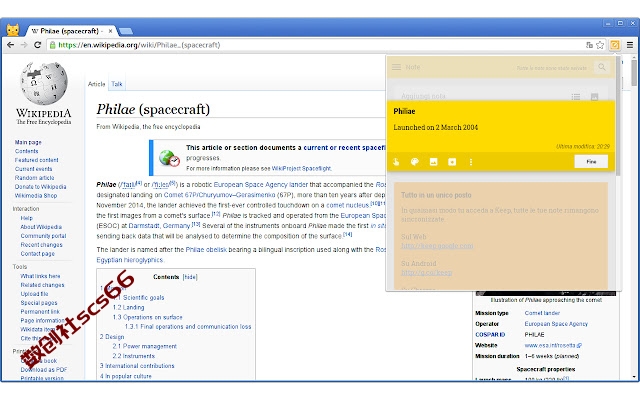The width and height of the screenshot is (640, 400).
Task: Click the cat icon left of tab
Action: 13,30
